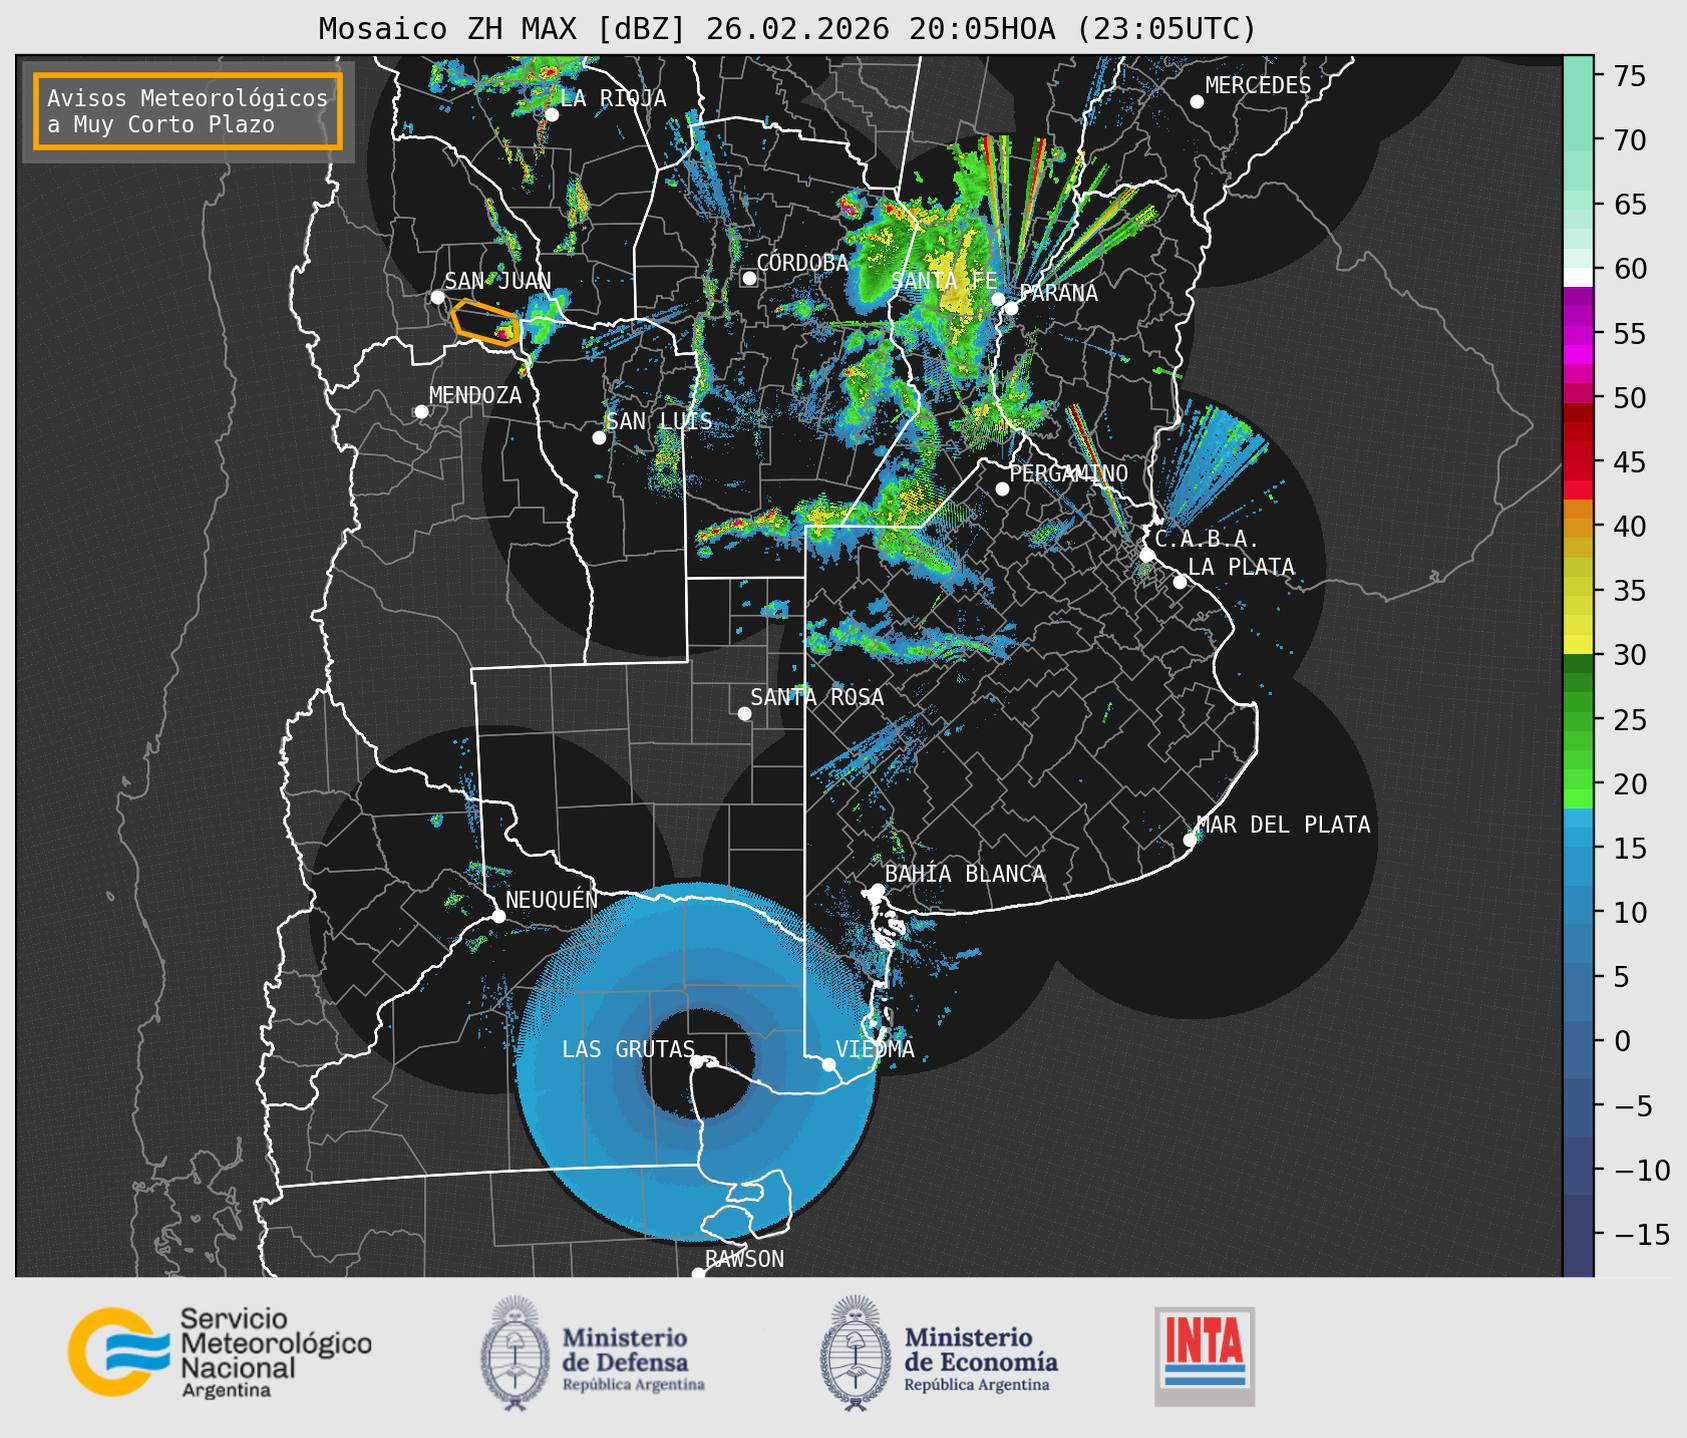The image size is (1687, 1438).
Task: Click the San Juan city marker dot
Action: [x=437, y=297]
